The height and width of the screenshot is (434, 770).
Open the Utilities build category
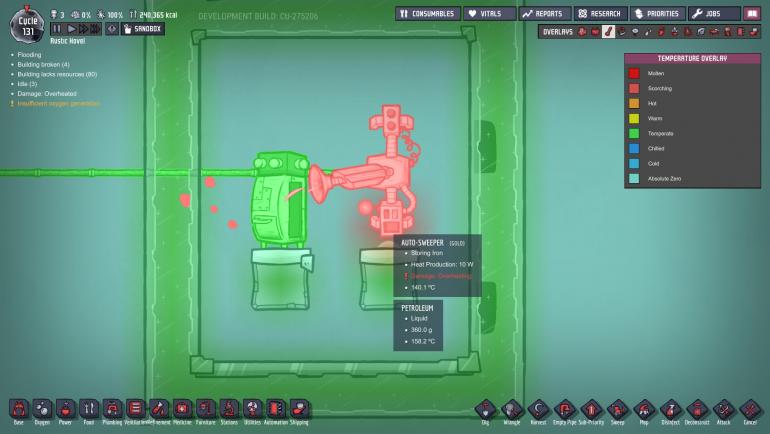[252, 409]
